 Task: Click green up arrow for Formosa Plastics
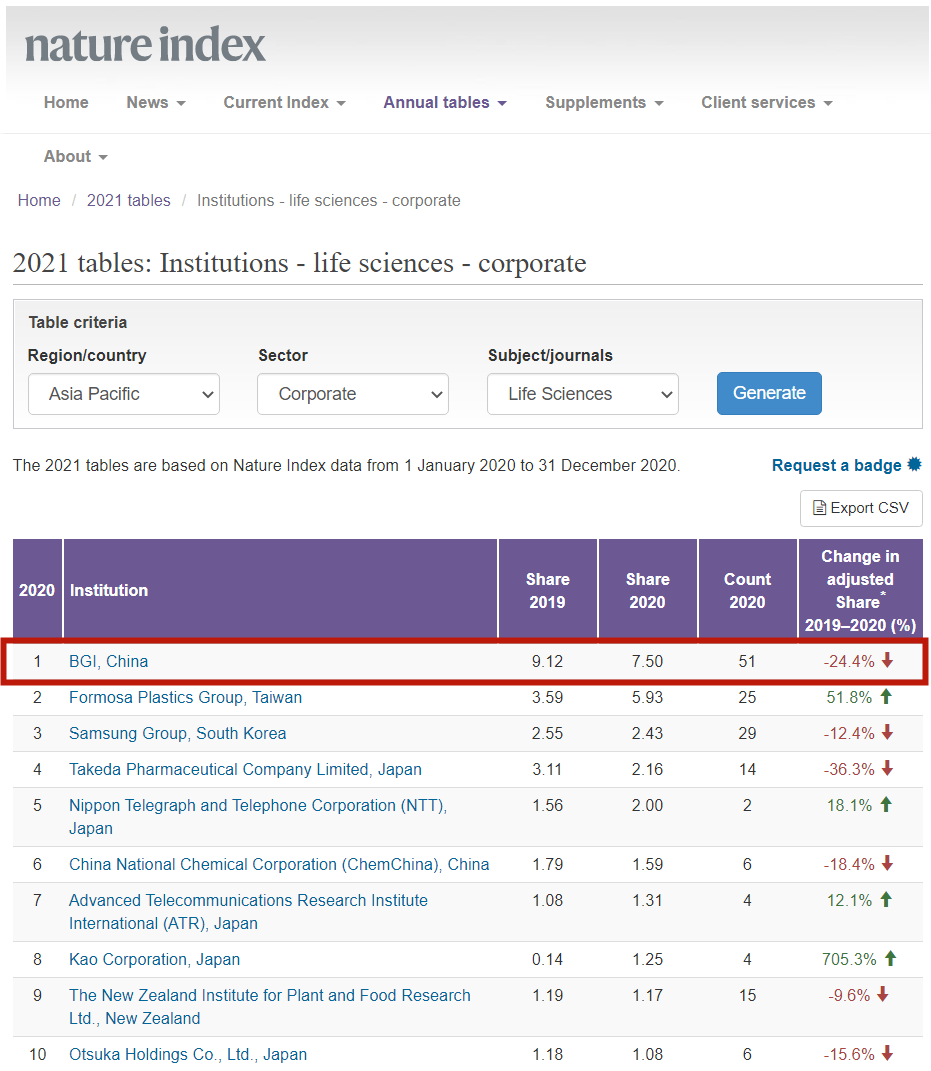[886, 696]
